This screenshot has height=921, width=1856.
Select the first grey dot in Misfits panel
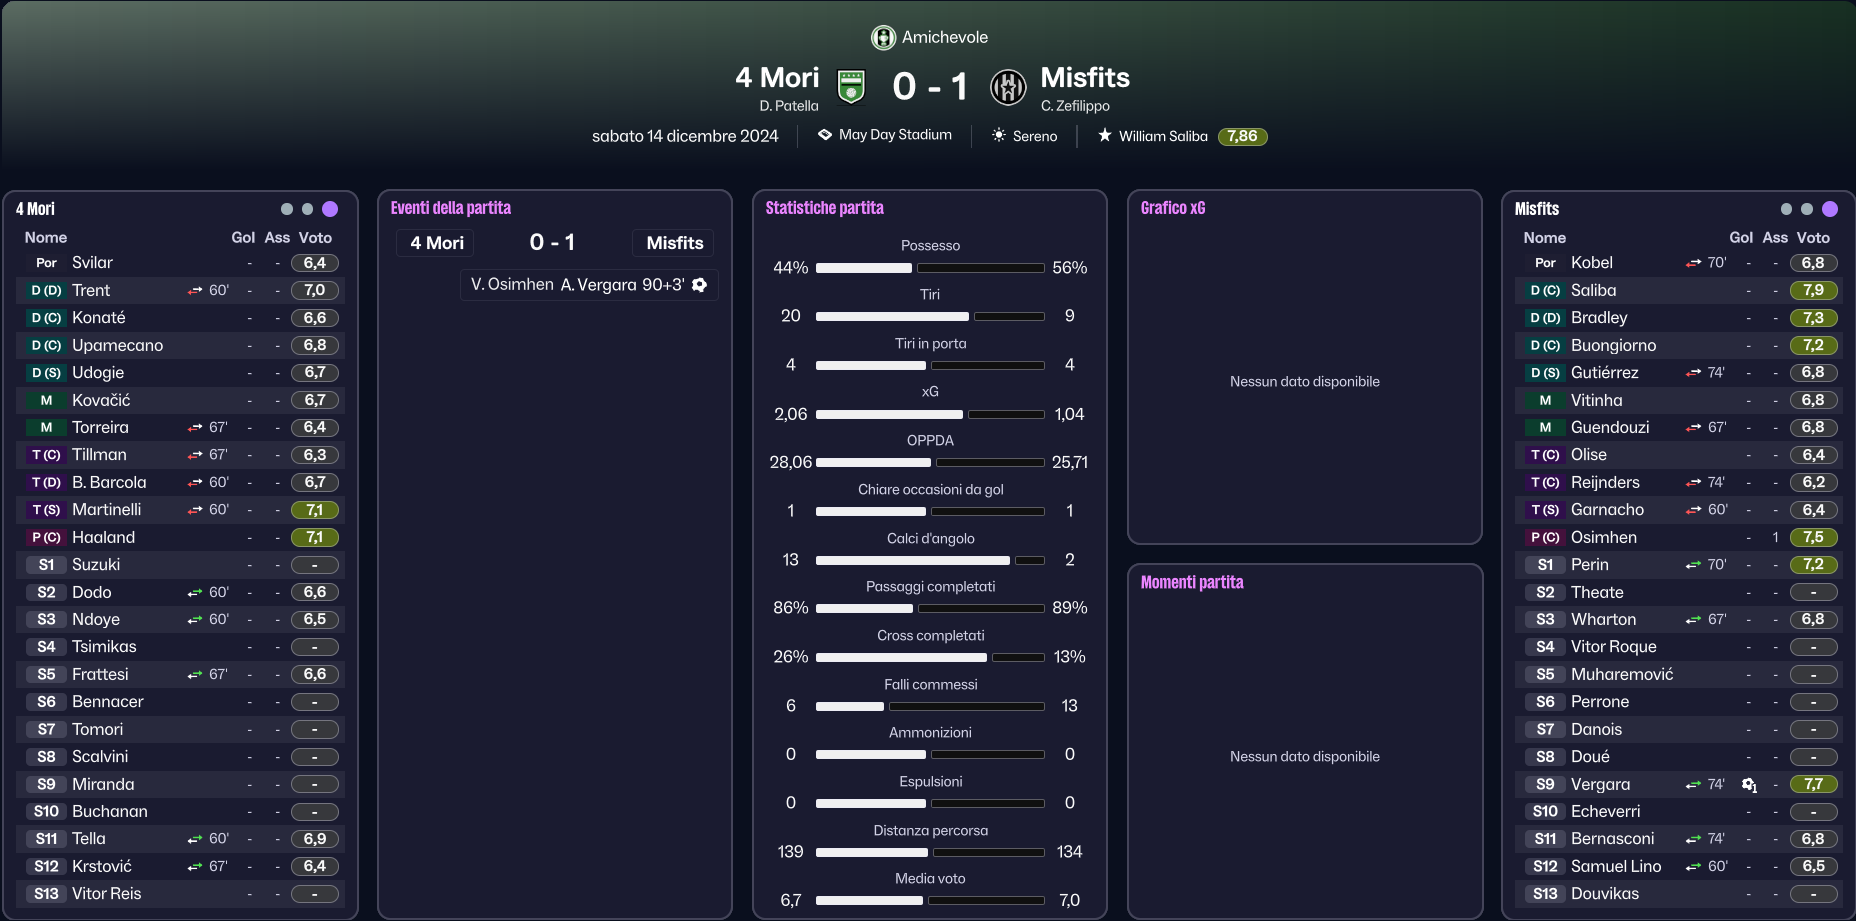[1786, 209]
